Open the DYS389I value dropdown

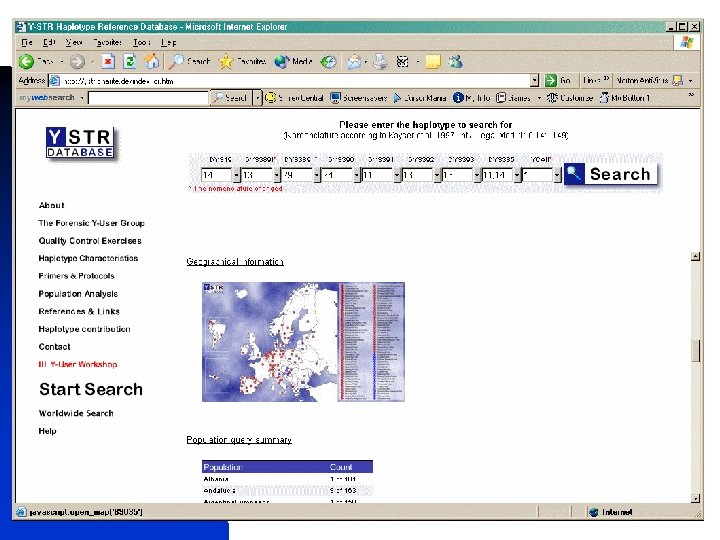pos(277,175)
